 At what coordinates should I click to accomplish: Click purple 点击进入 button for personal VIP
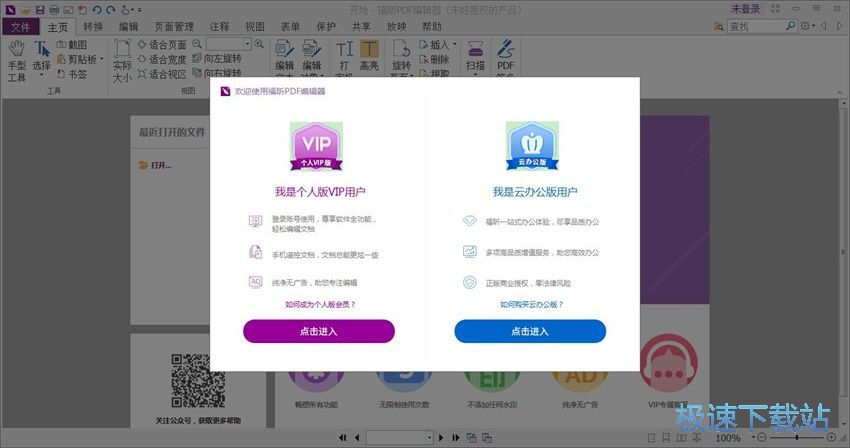(x=319, y=331)
